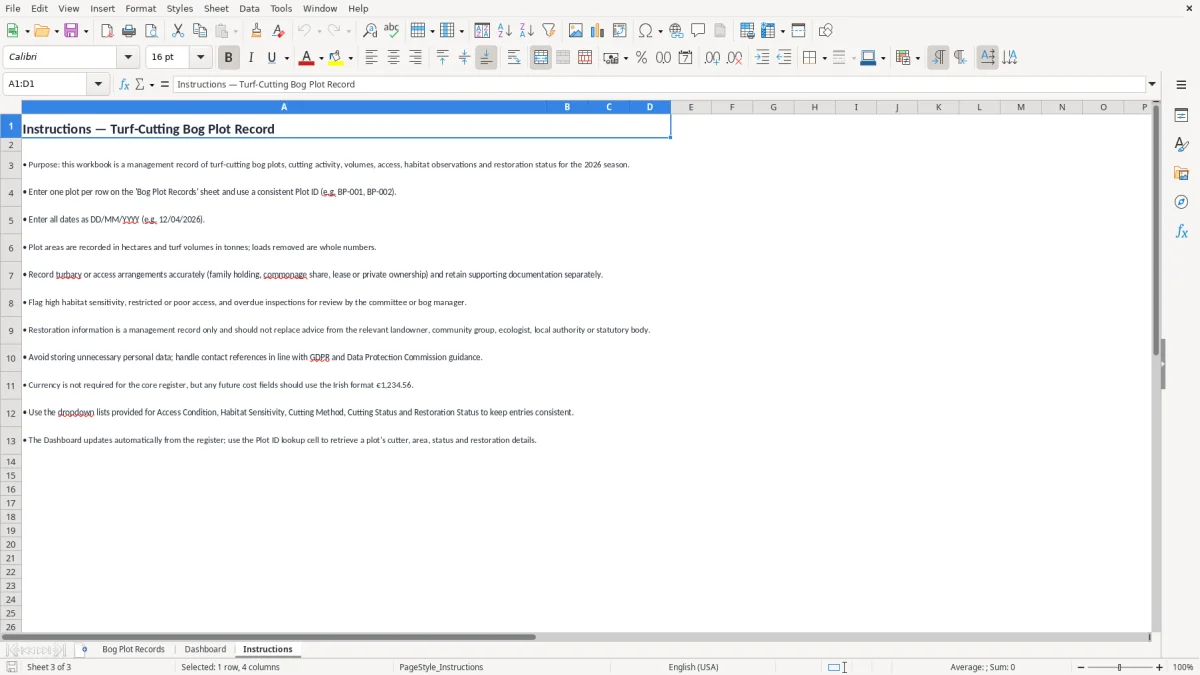Export directly as PDF
Image resolution: width=1200 pixels, height=675 pixels.
click(x=107, y=31)
